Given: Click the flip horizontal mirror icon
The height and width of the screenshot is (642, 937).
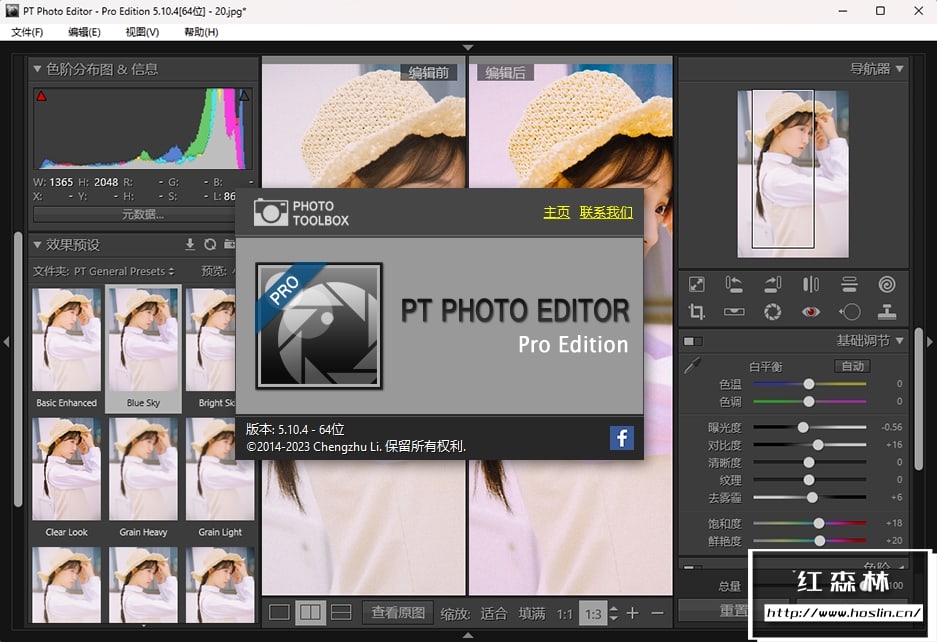Looking at the screenshot, I should click(811, 285).
